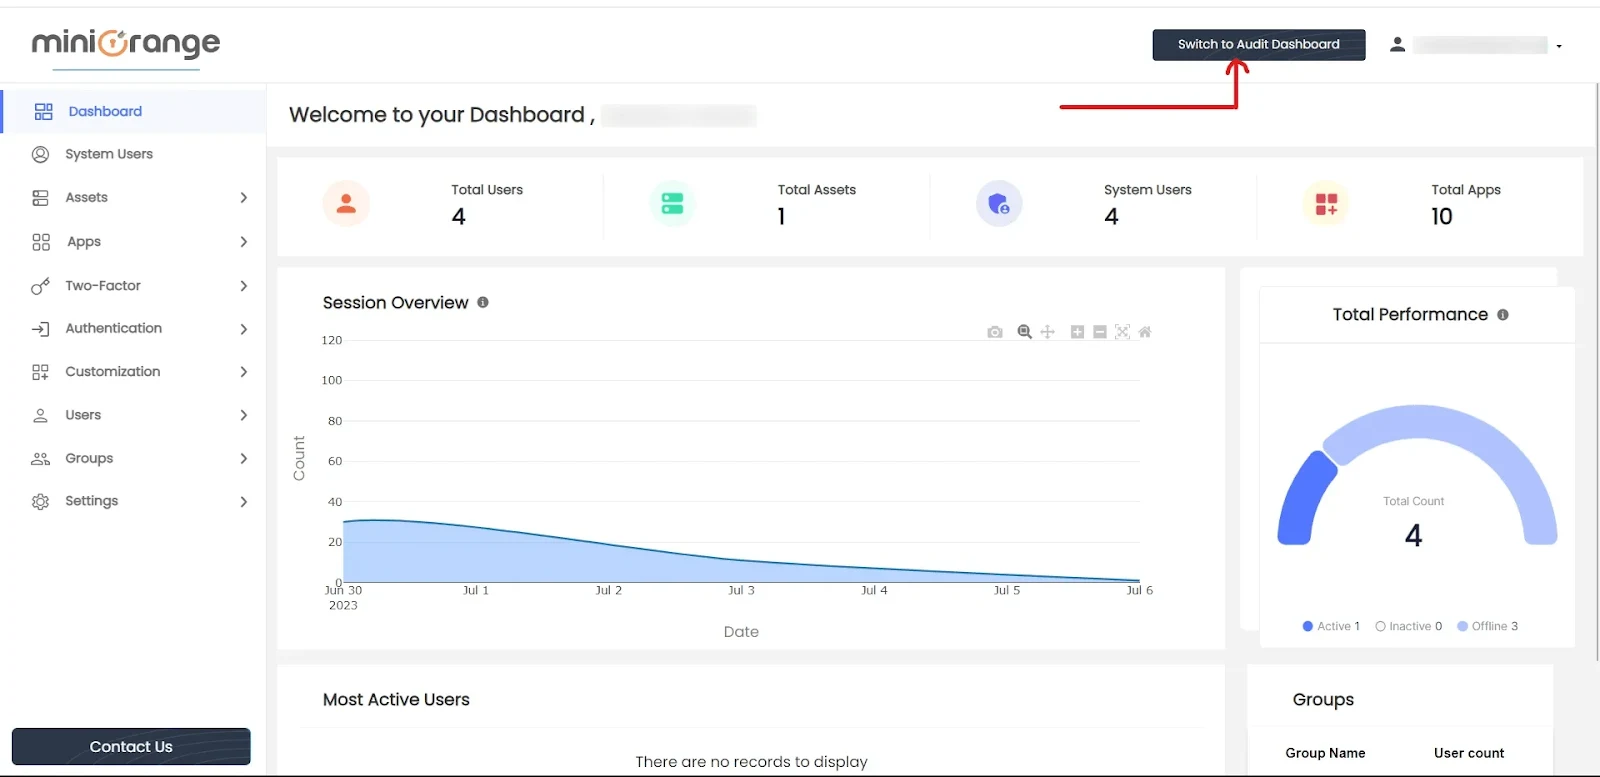The height and width of the screenshot is (777, 1600).
Task: Click the Settings gear icon in sidebar
Action: click(40, 502)
